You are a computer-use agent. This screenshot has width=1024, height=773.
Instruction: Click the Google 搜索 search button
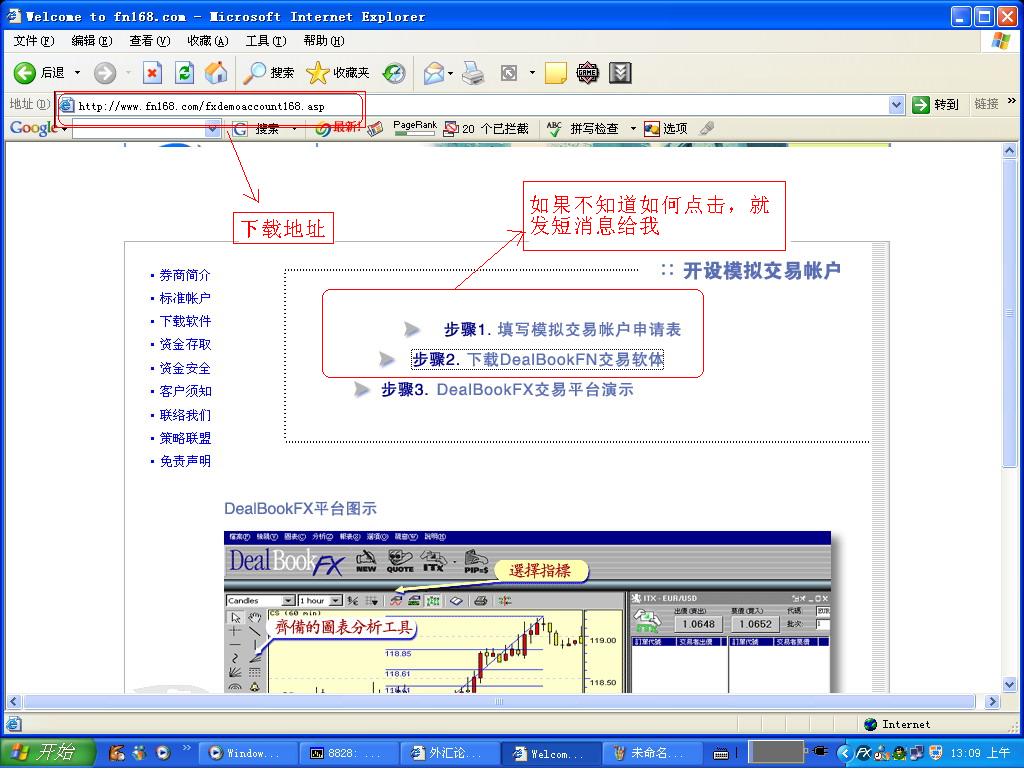pyautogui.click(x=259, y=129)
